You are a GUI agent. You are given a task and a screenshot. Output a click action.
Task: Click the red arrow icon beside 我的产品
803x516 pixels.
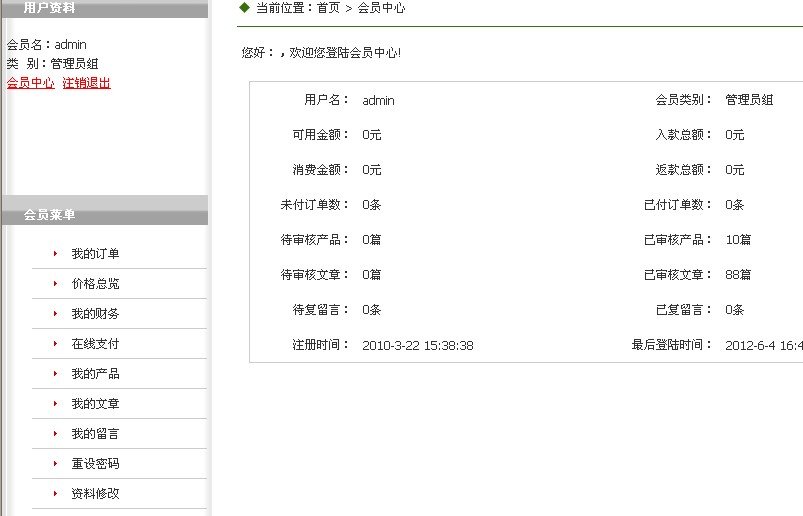click(56, 374)
